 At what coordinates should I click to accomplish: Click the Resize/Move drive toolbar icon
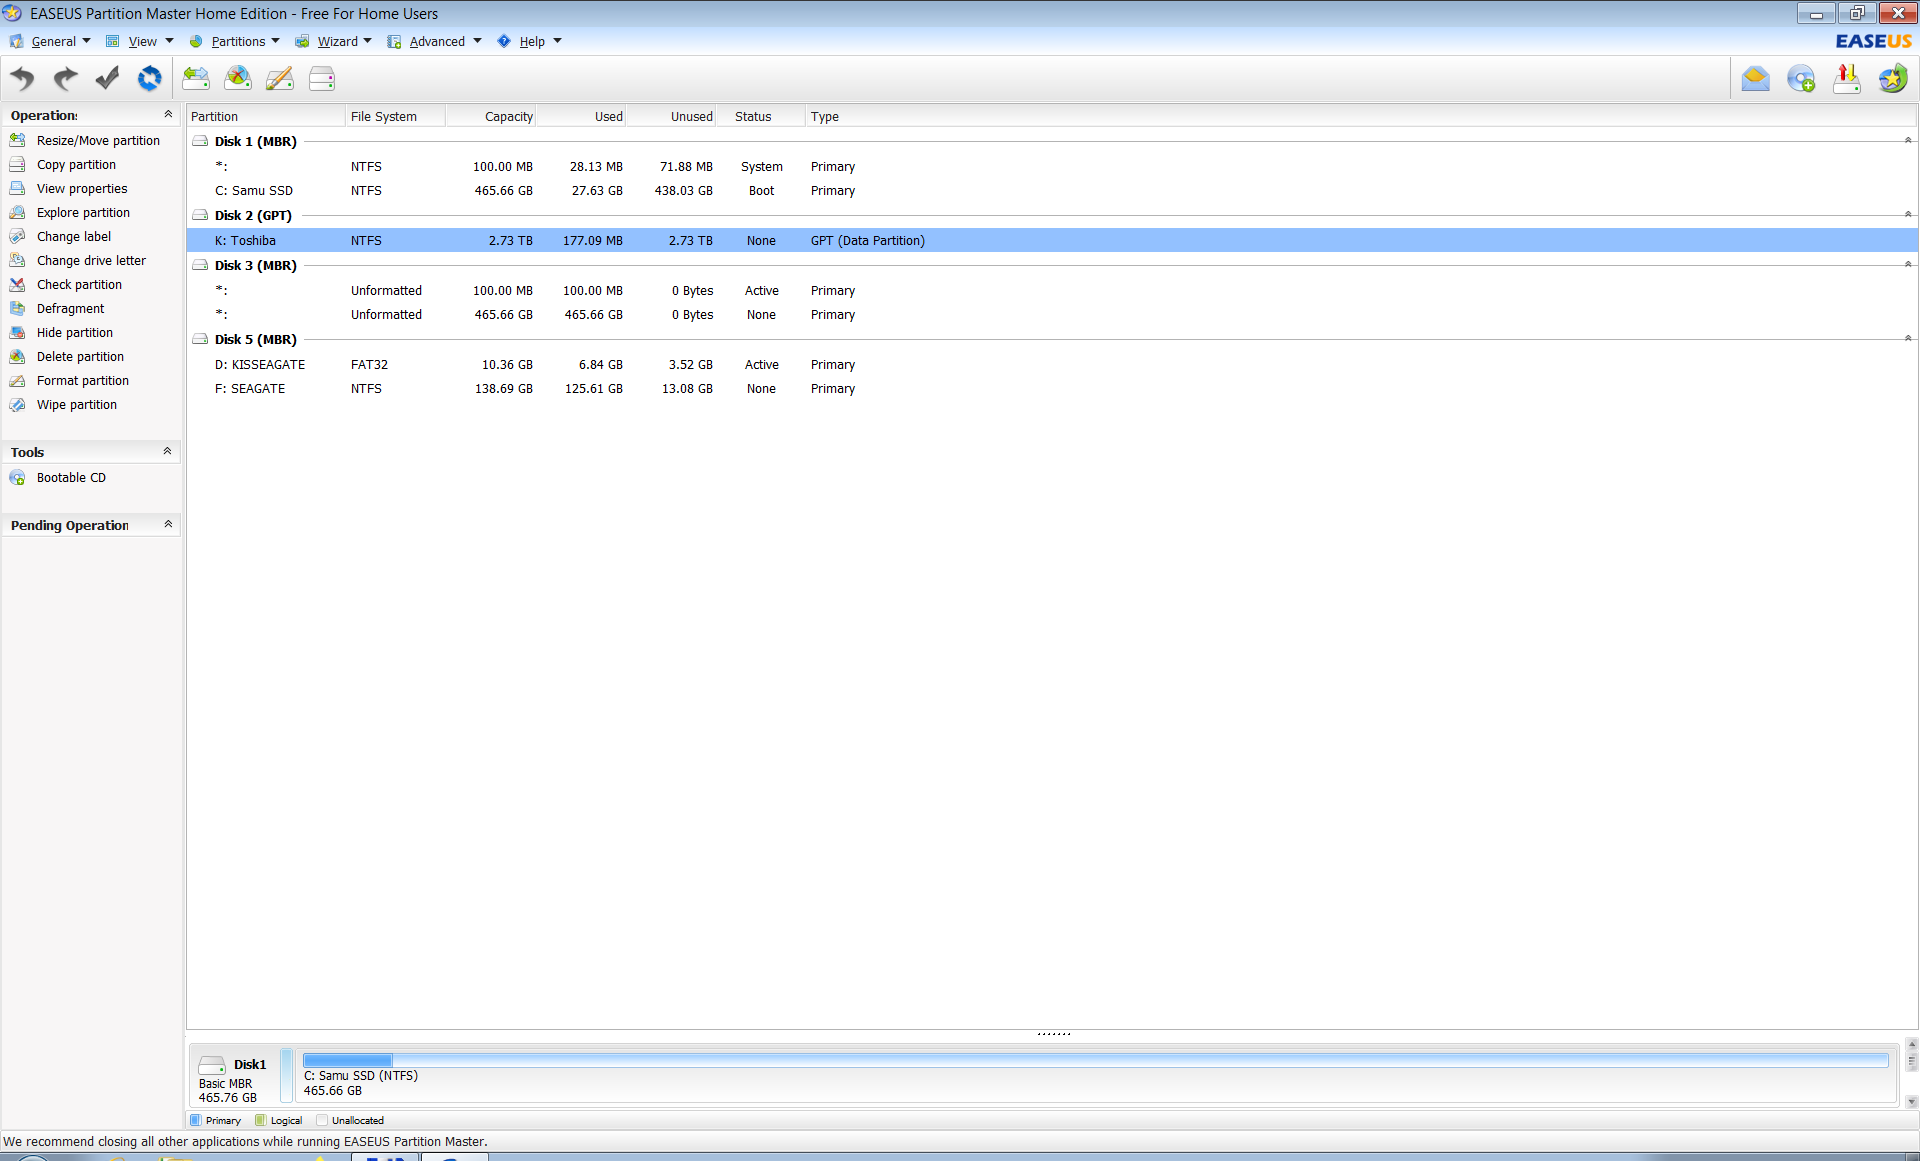(196, 78)
